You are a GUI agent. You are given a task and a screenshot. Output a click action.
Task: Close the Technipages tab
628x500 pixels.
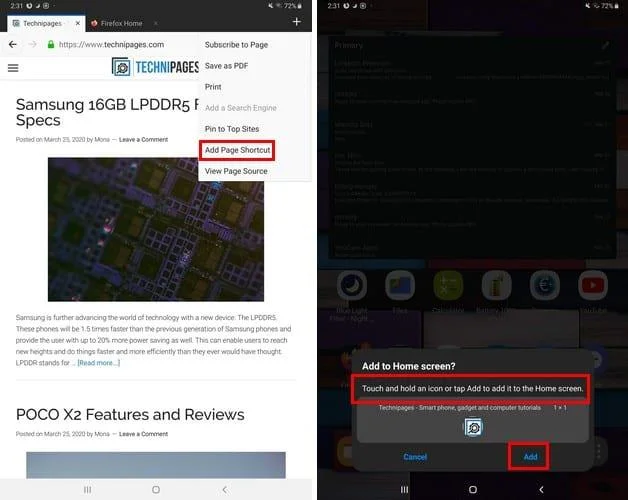pos(78,23)
